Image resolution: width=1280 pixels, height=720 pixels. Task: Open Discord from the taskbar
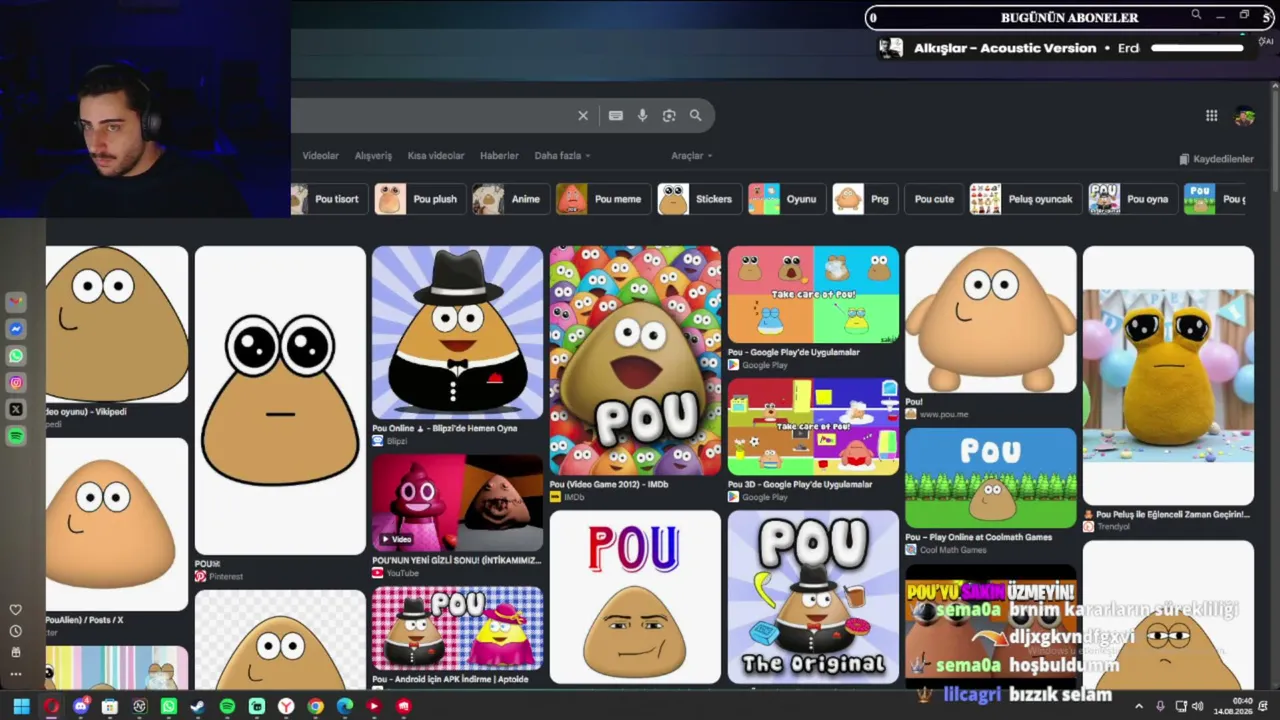81,707
